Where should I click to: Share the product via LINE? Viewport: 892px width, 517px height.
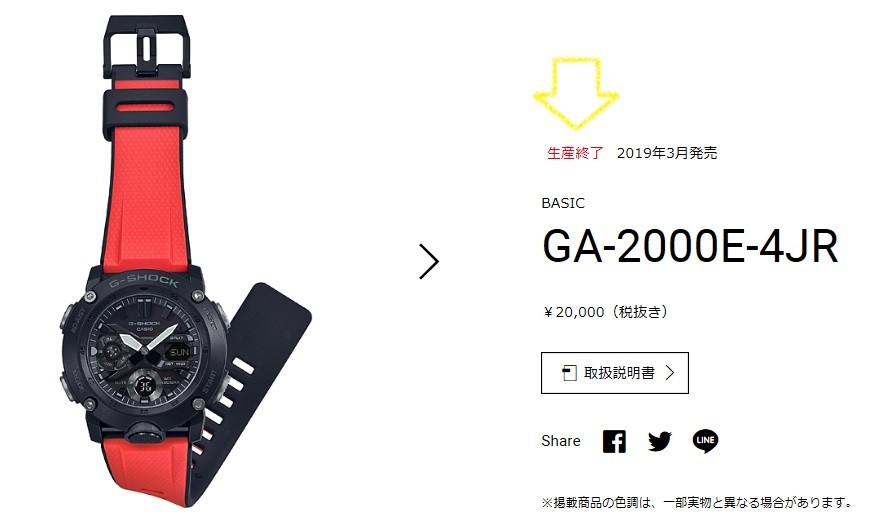click(x=705, y=441)
